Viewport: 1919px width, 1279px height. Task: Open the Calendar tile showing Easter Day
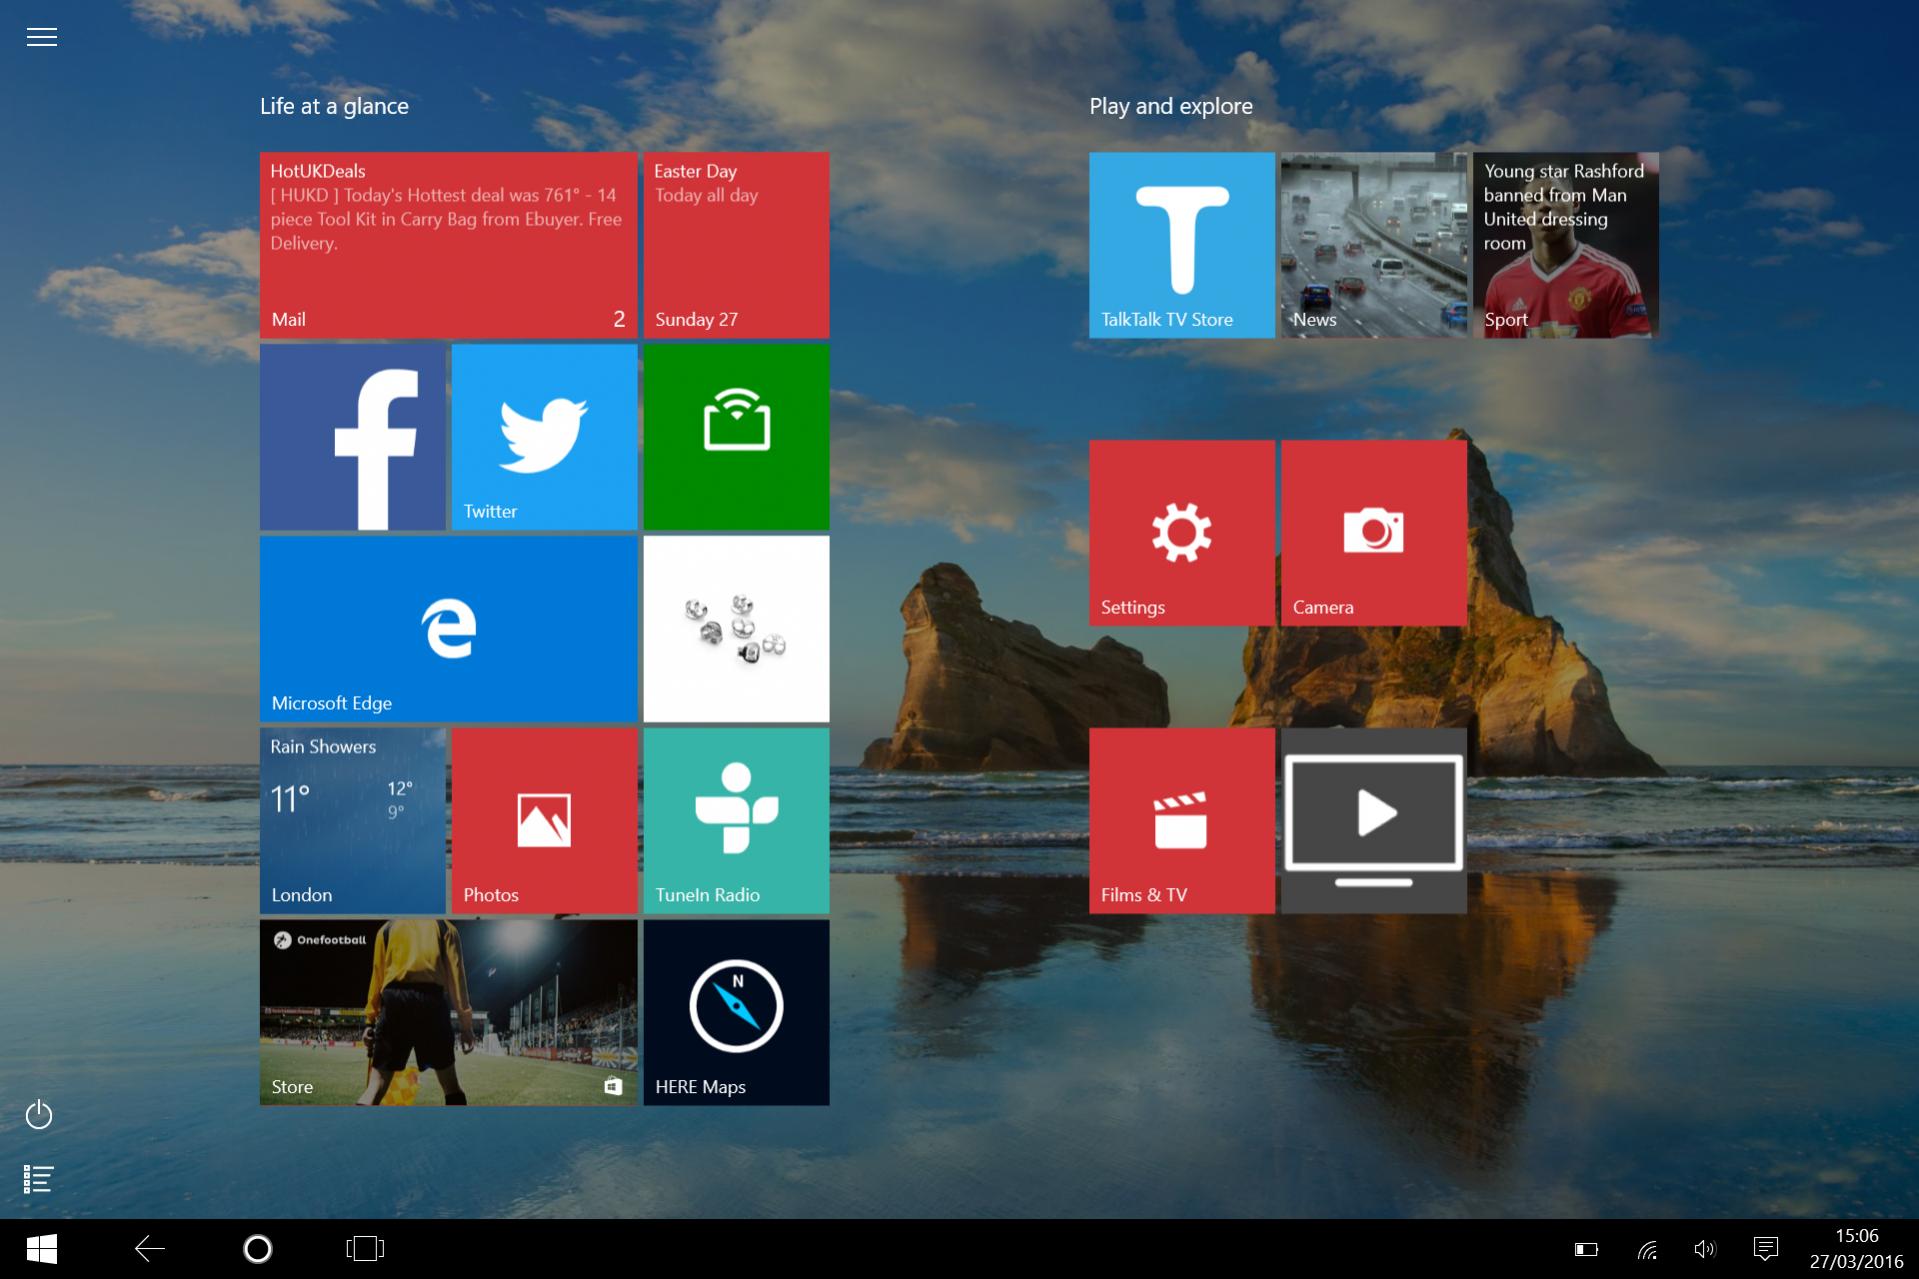736,245
